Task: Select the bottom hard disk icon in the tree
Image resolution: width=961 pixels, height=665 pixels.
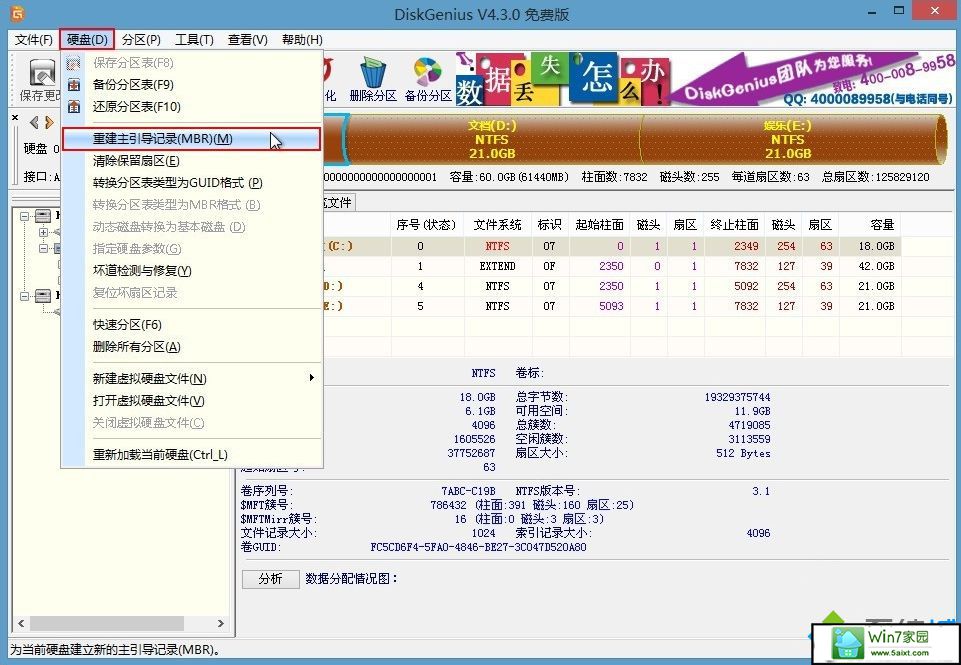Action: pos(43,296)
